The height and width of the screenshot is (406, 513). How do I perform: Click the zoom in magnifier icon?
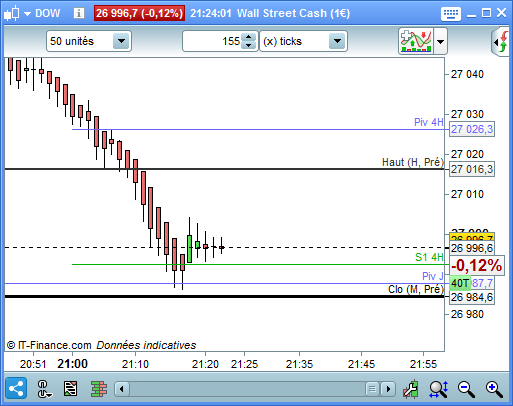(494, 389)
